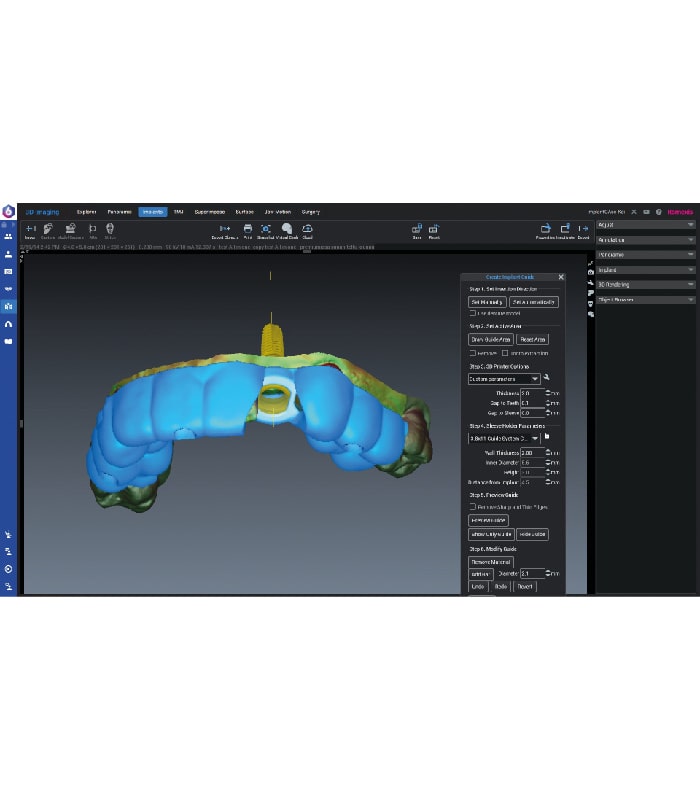Click the Thickness value stepper arrows

(x=548, y=393)
